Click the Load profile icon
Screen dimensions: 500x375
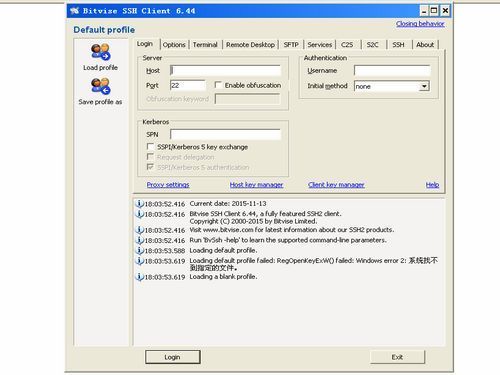tap(100, 52)
